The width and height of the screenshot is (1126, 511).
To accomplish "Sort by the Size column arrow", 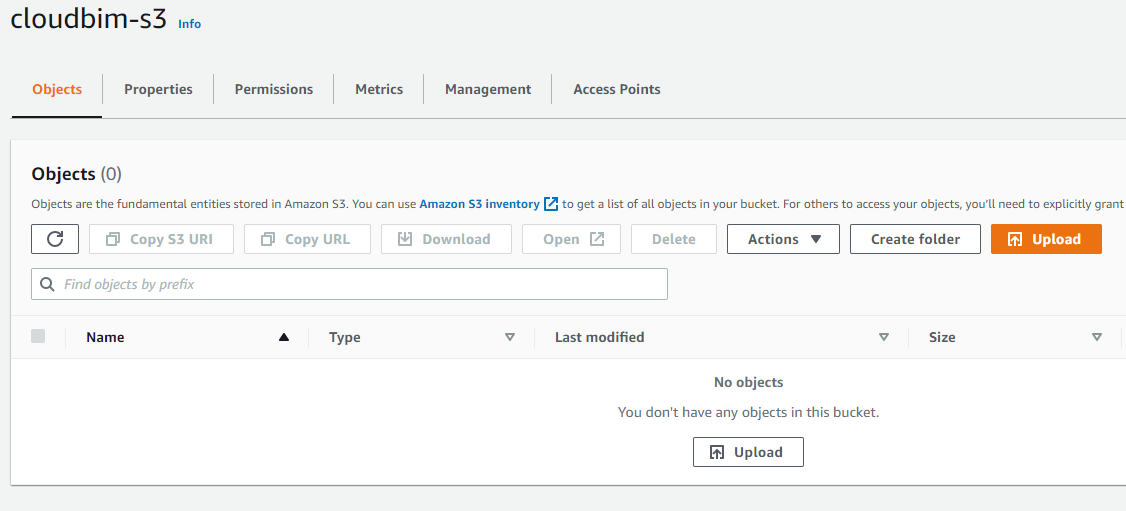I will coord(1097,337).
